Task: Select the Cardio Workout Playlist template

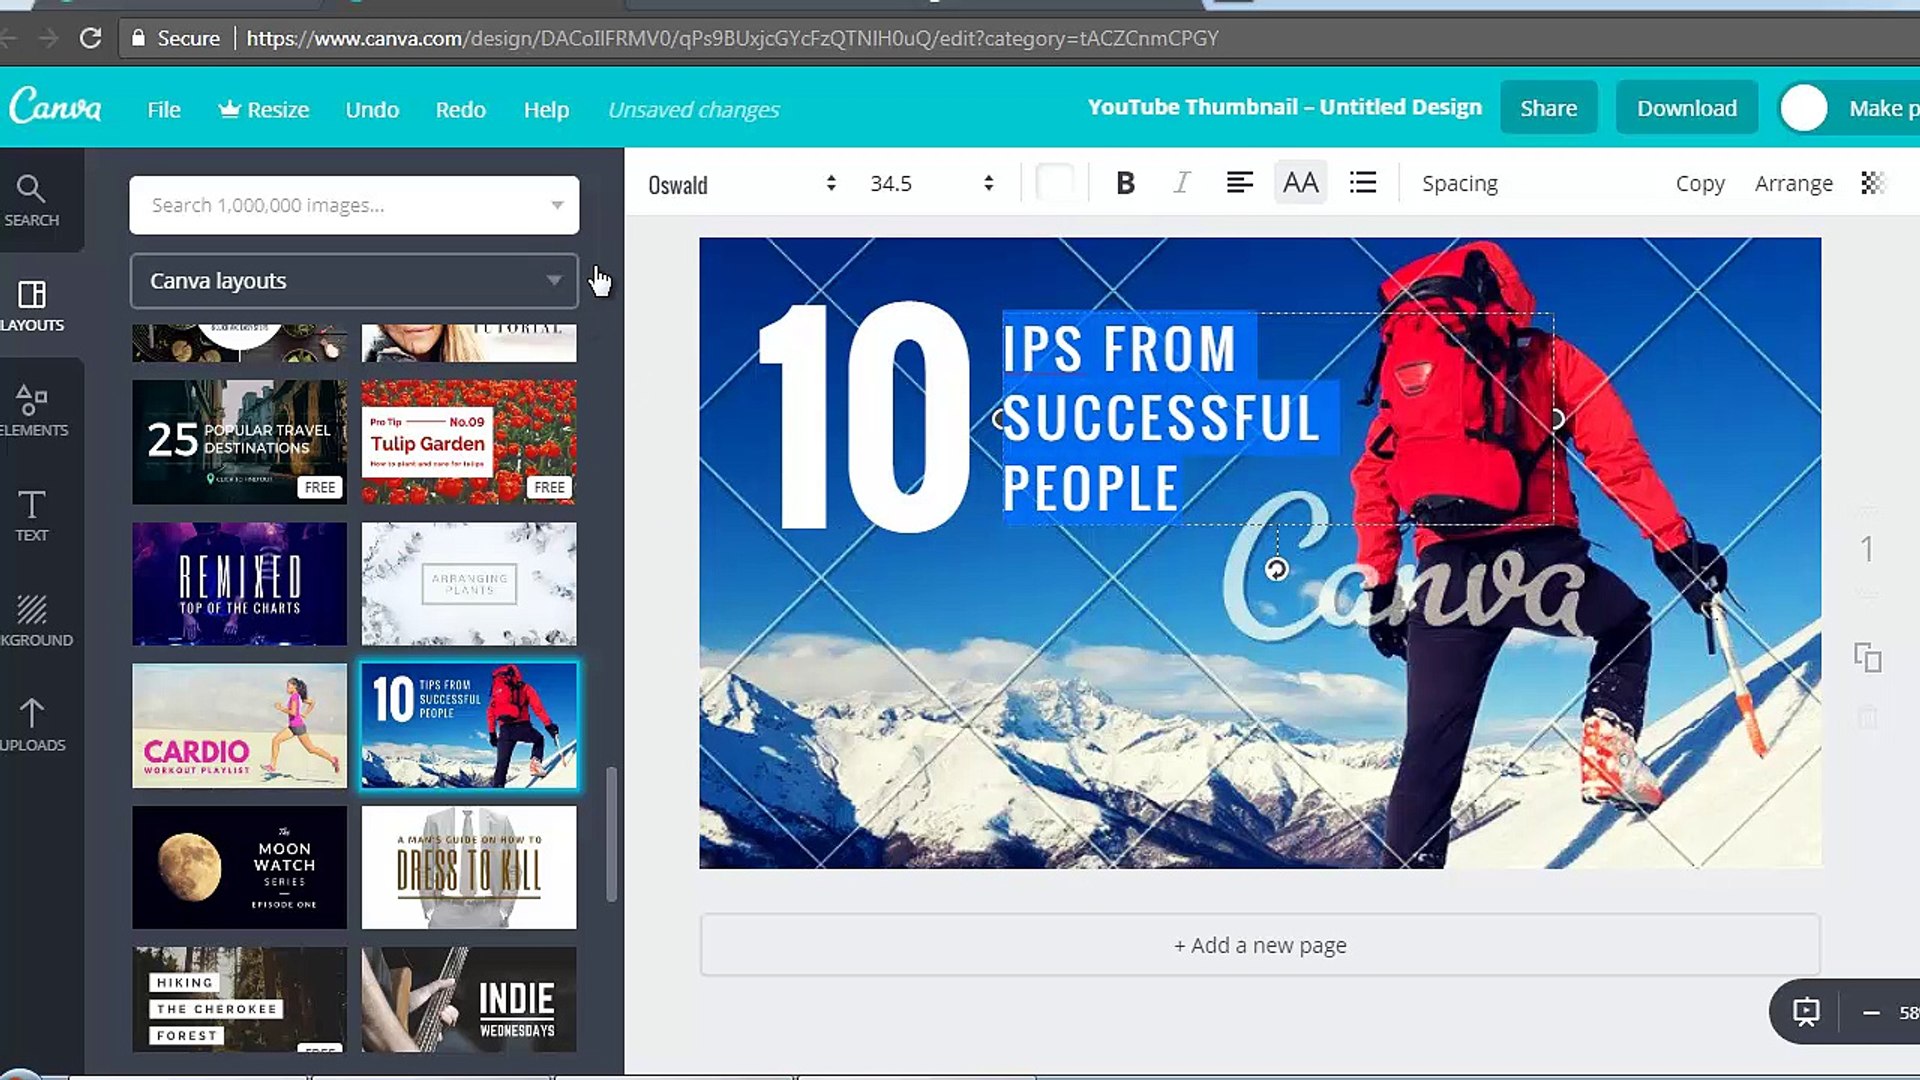Action: [238, 725]
